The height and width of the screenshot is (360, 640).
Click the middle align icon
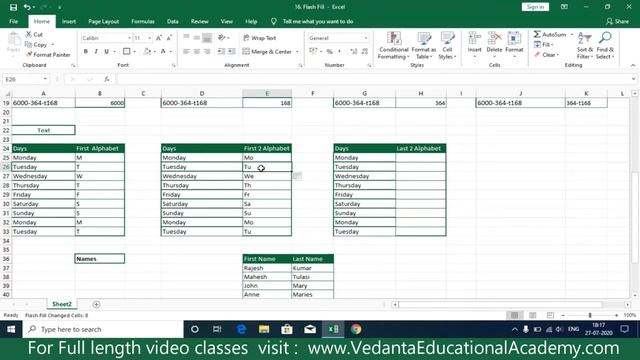coord(197,38)
